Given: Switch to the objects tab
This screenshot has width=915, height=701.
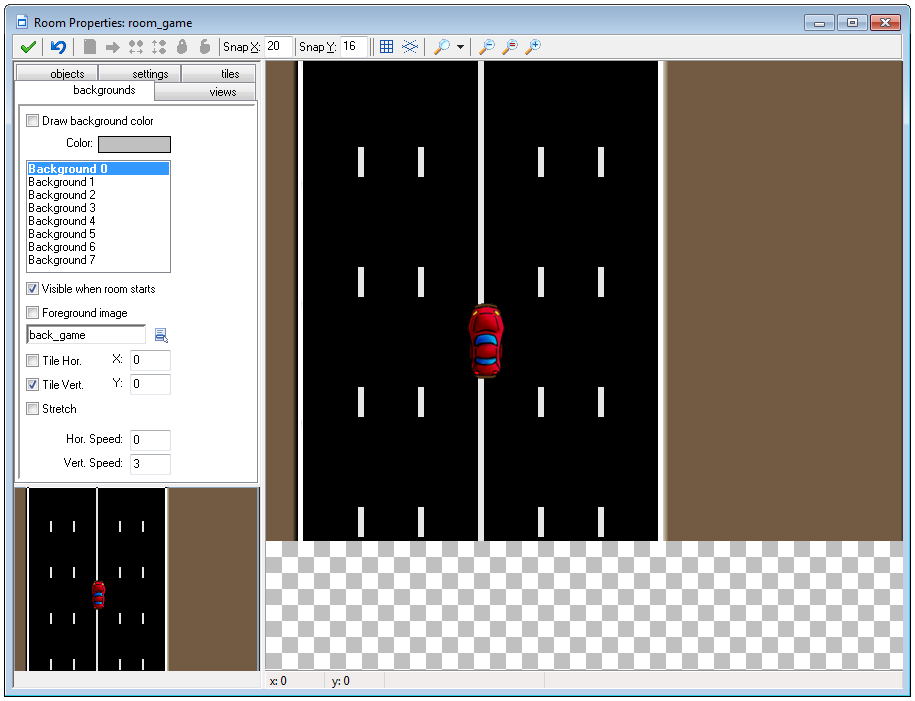Looking at the screenshot, I should [x=57, y=73].
